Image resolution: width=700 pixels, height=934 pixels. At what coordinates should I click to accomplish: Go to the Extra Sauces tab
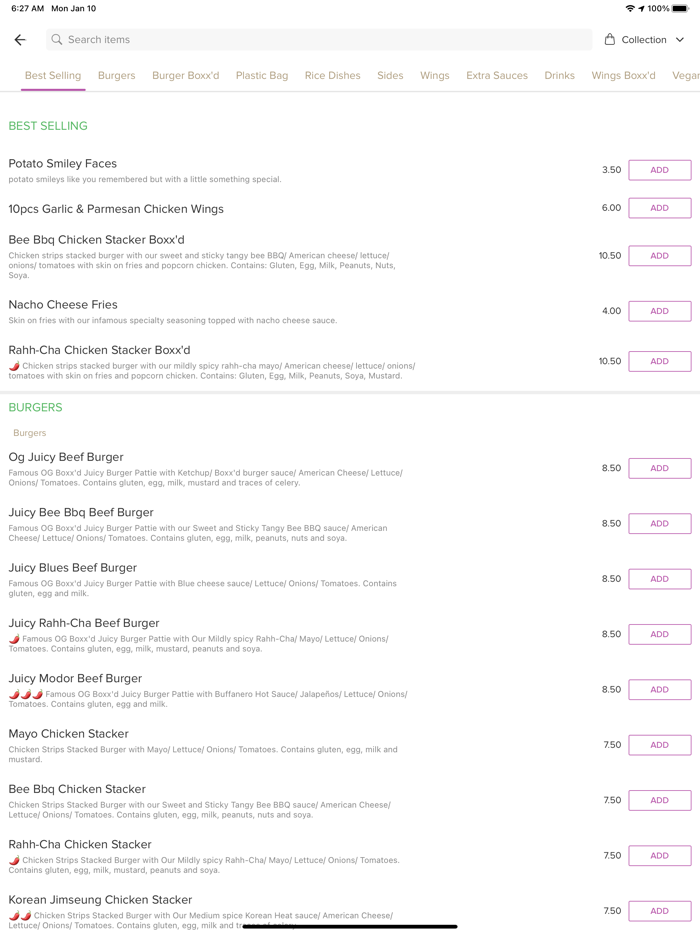tap(496, 76)
